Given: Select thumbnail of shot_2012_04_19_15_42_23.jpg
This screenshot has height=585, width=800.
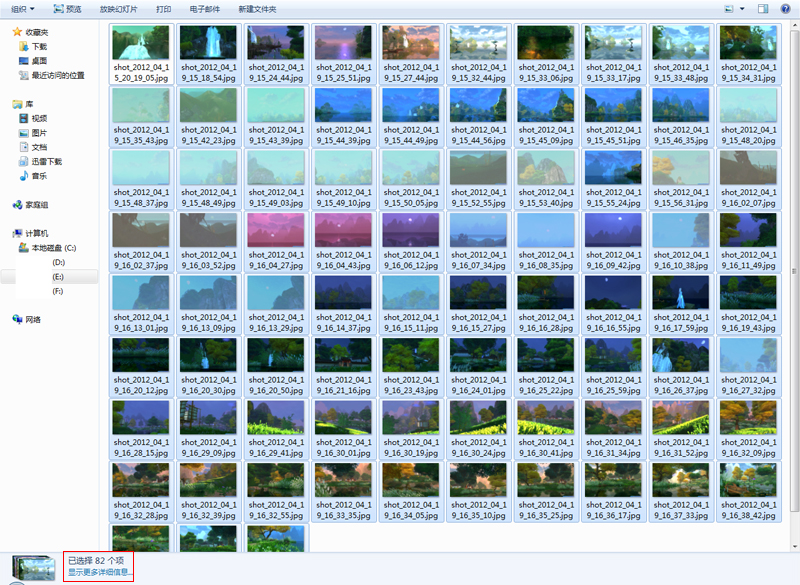Looking at the screenshot, I should coord(208,105).
